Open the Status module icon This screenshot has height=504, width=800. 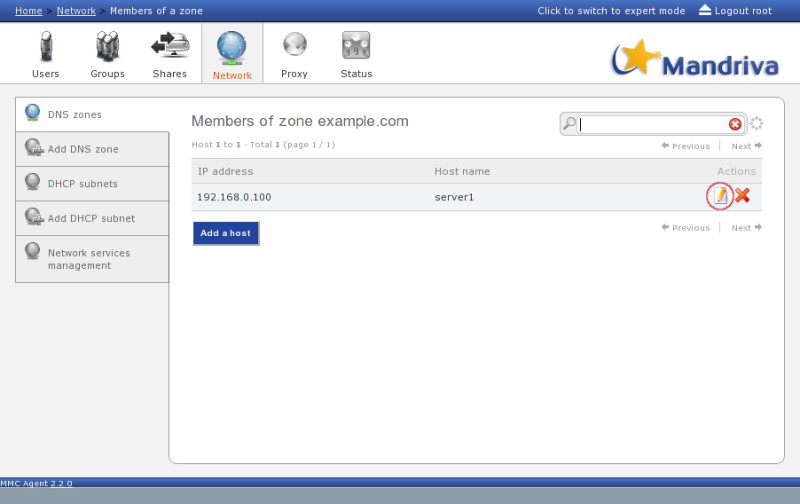[x=356, y=46]
